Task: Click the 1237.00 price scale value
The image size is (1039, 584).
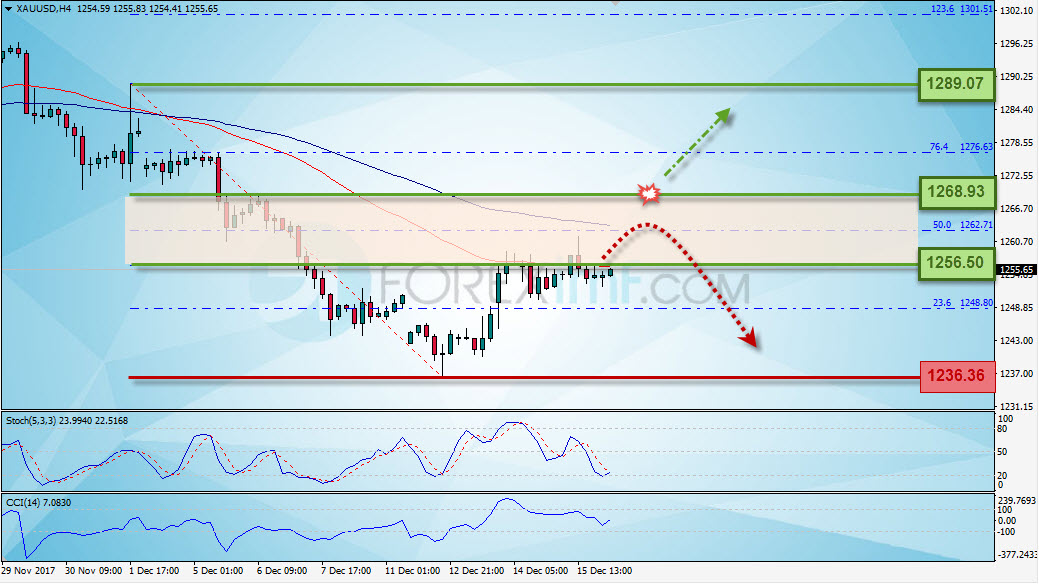Action: pos(1016,374)
